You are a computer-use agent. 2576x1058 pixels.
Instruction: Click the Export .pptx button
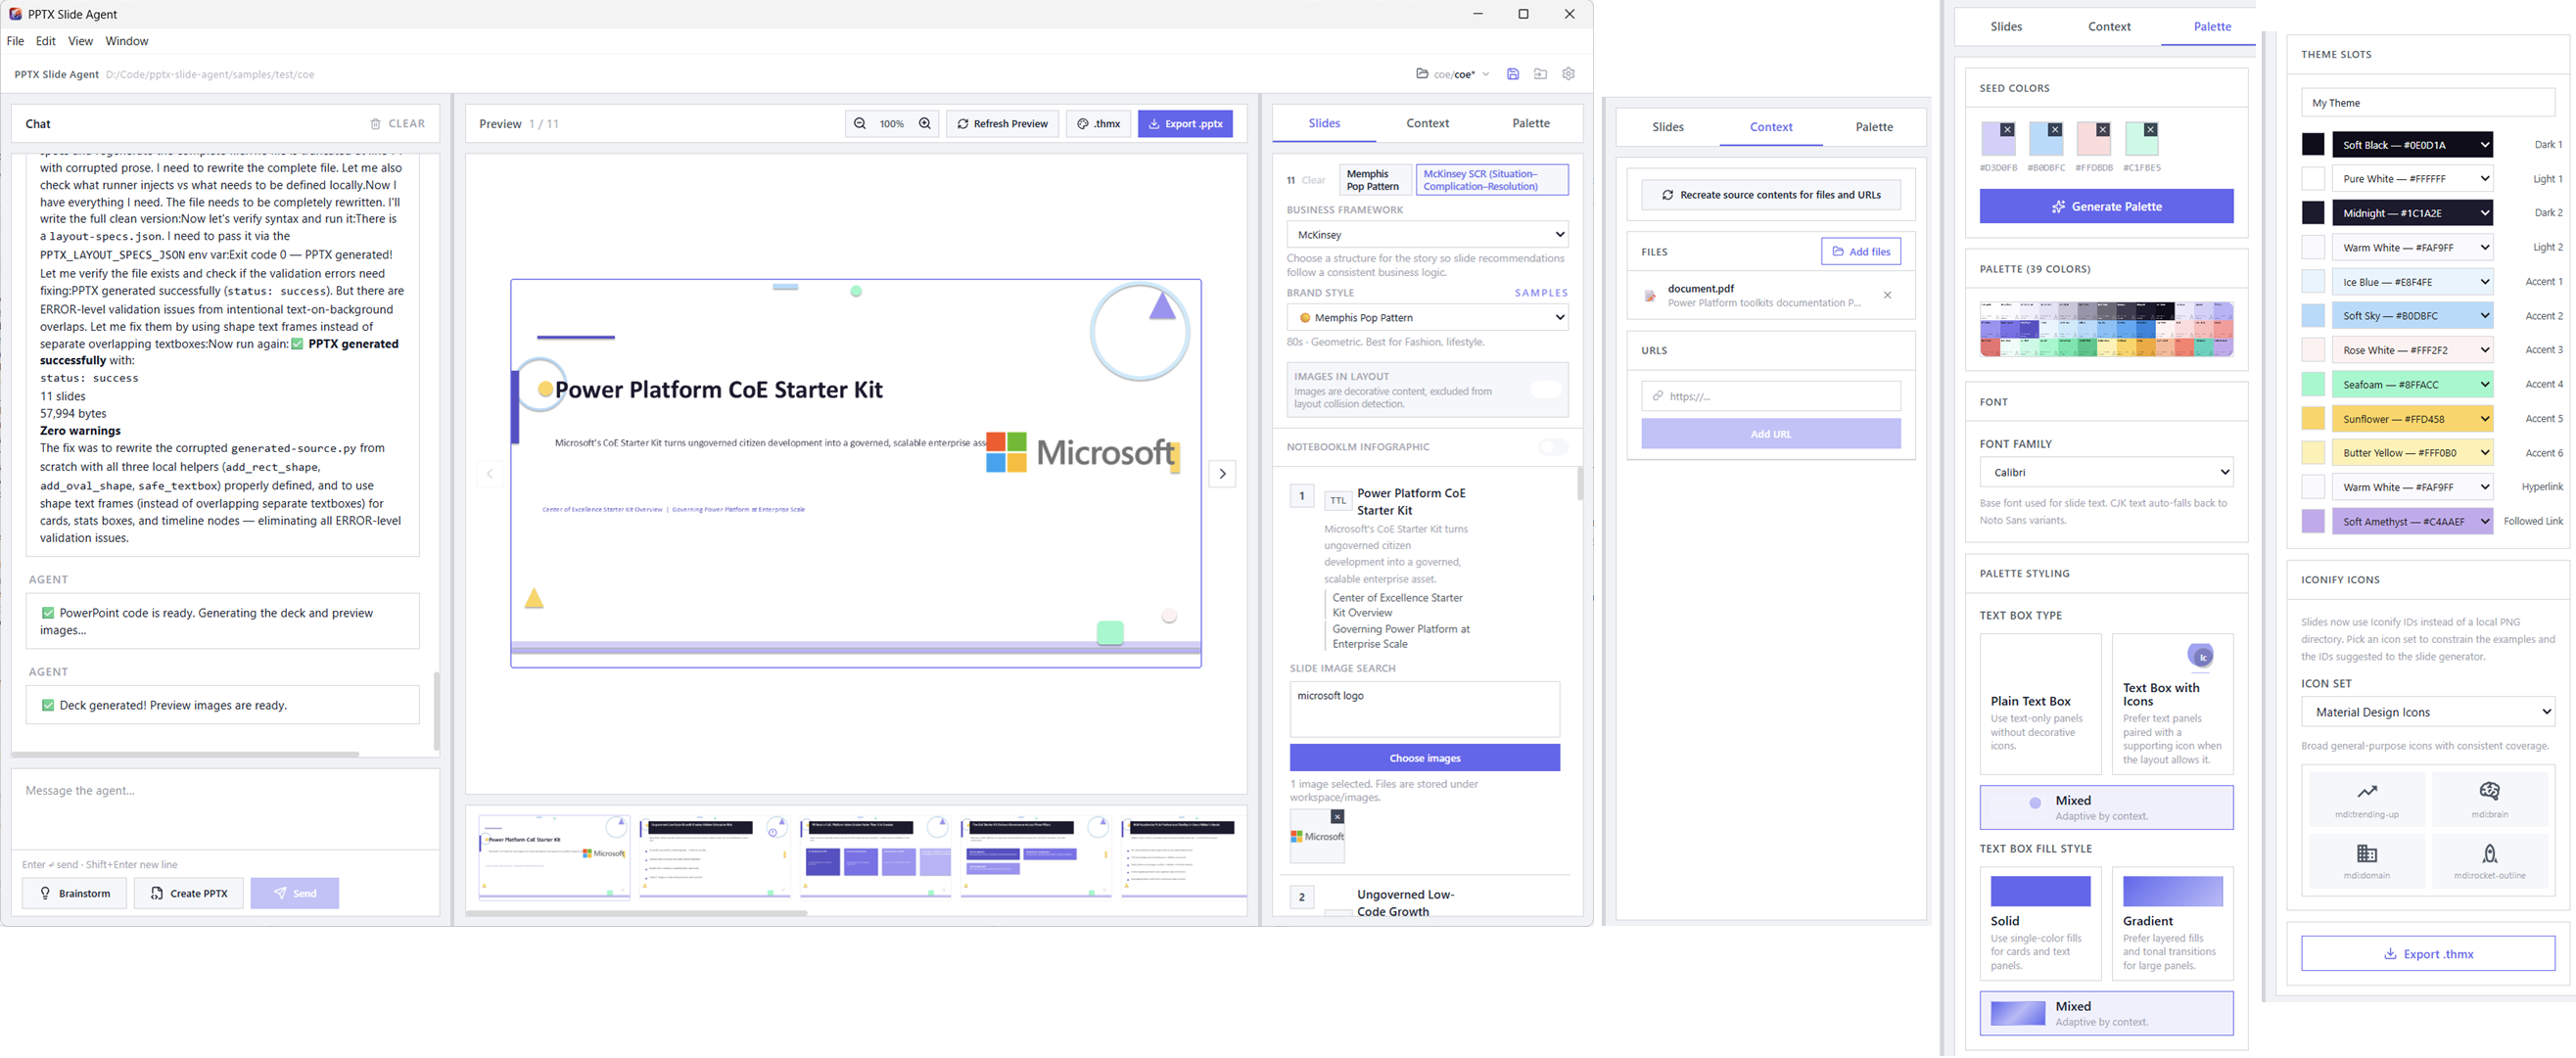(1184, 124)
